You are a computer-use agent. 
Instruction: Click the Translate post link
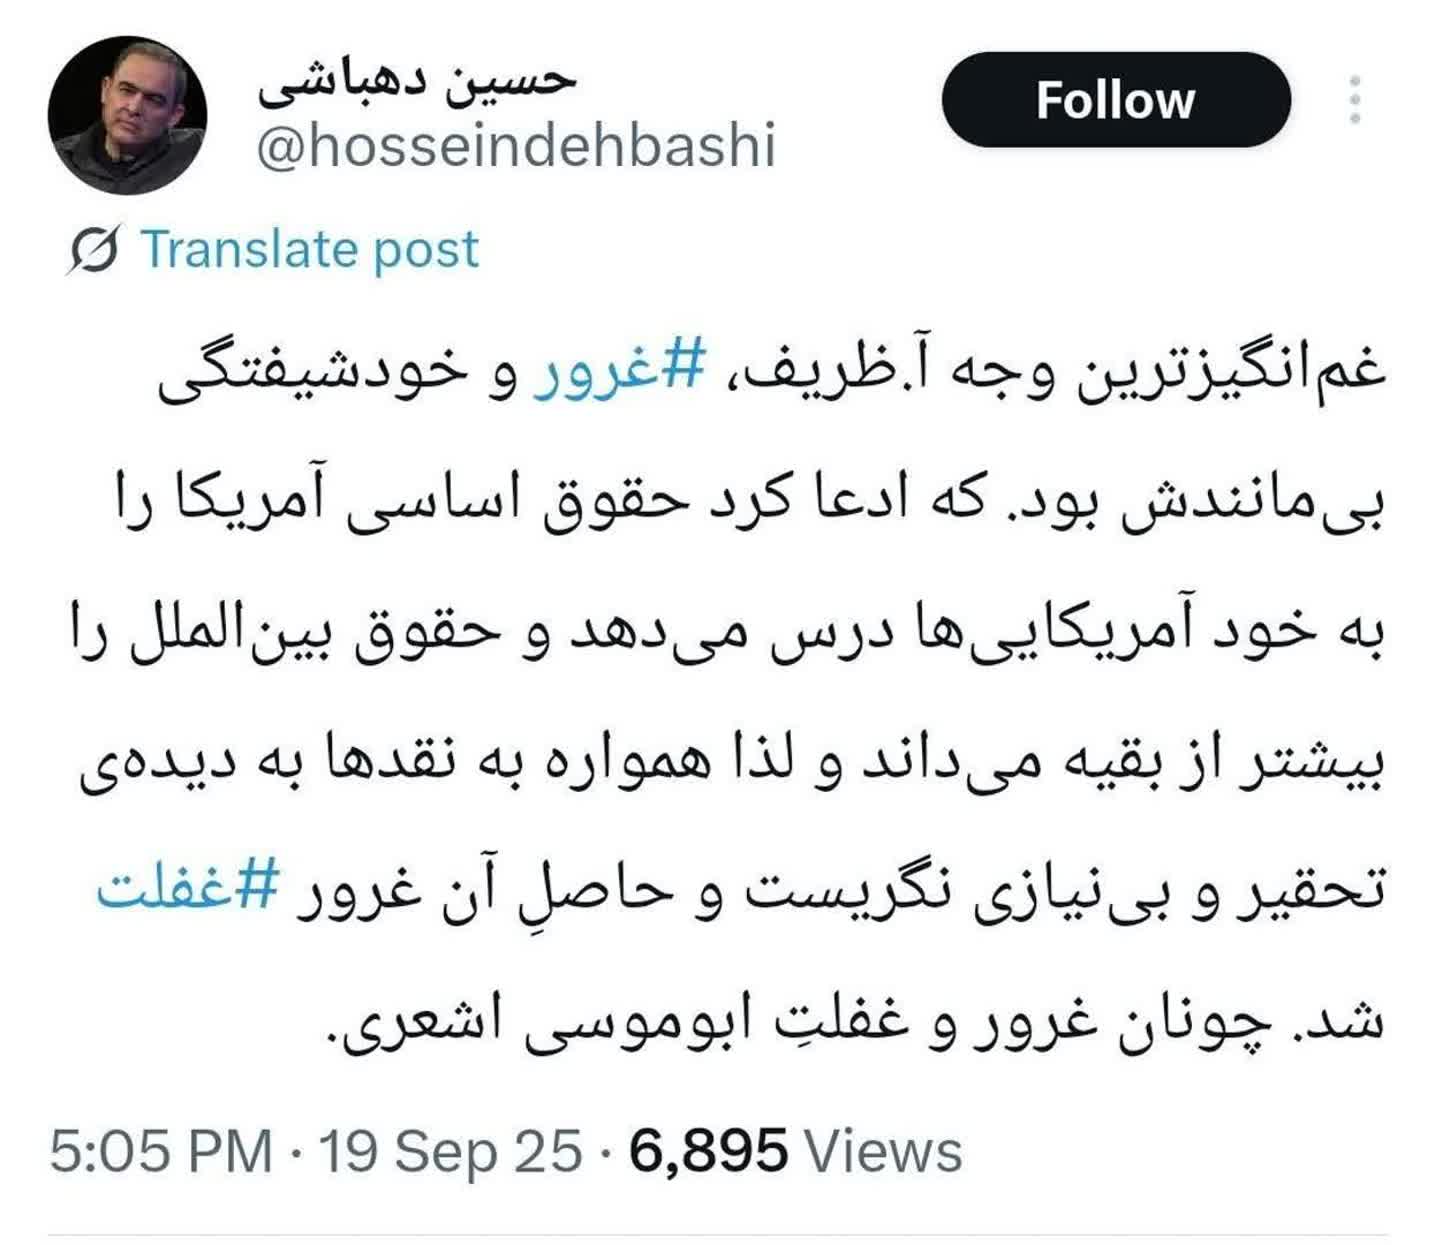(310, 250)
